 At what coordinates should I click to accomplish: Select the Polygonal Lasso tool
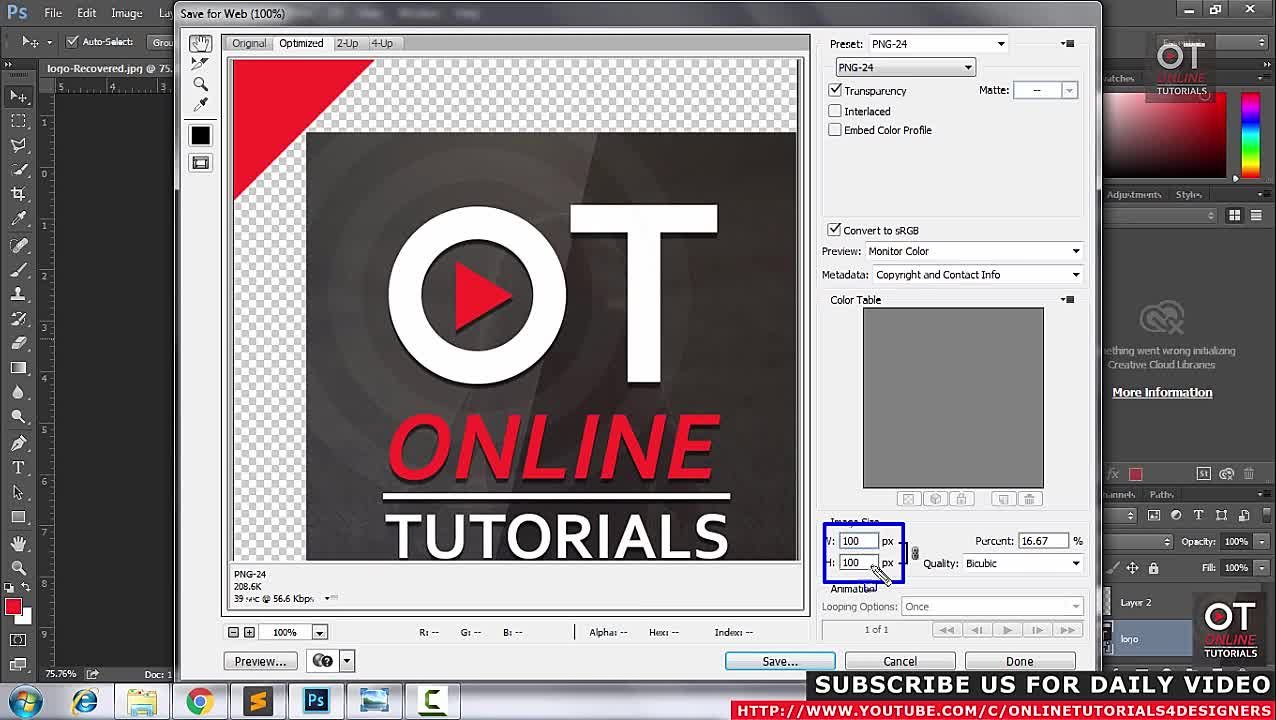coord(19,146)
